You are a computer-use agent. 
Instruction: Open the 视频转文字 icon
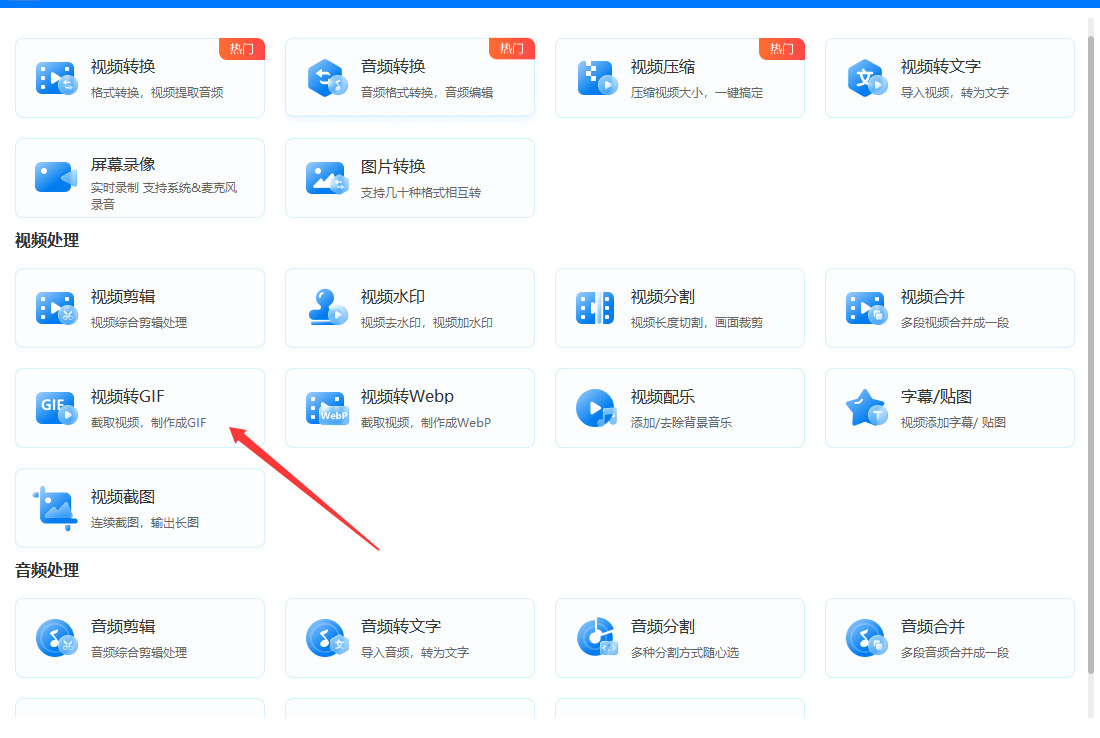[x=867, y=78]
